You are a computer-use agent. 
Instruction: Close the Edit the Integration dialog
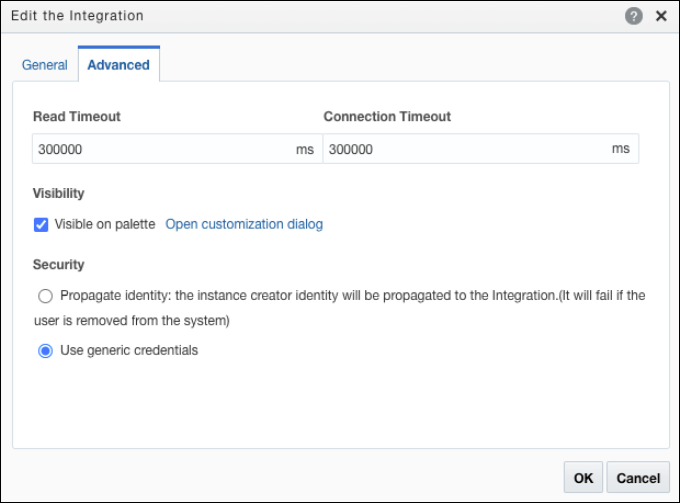(x=661, y=16)
